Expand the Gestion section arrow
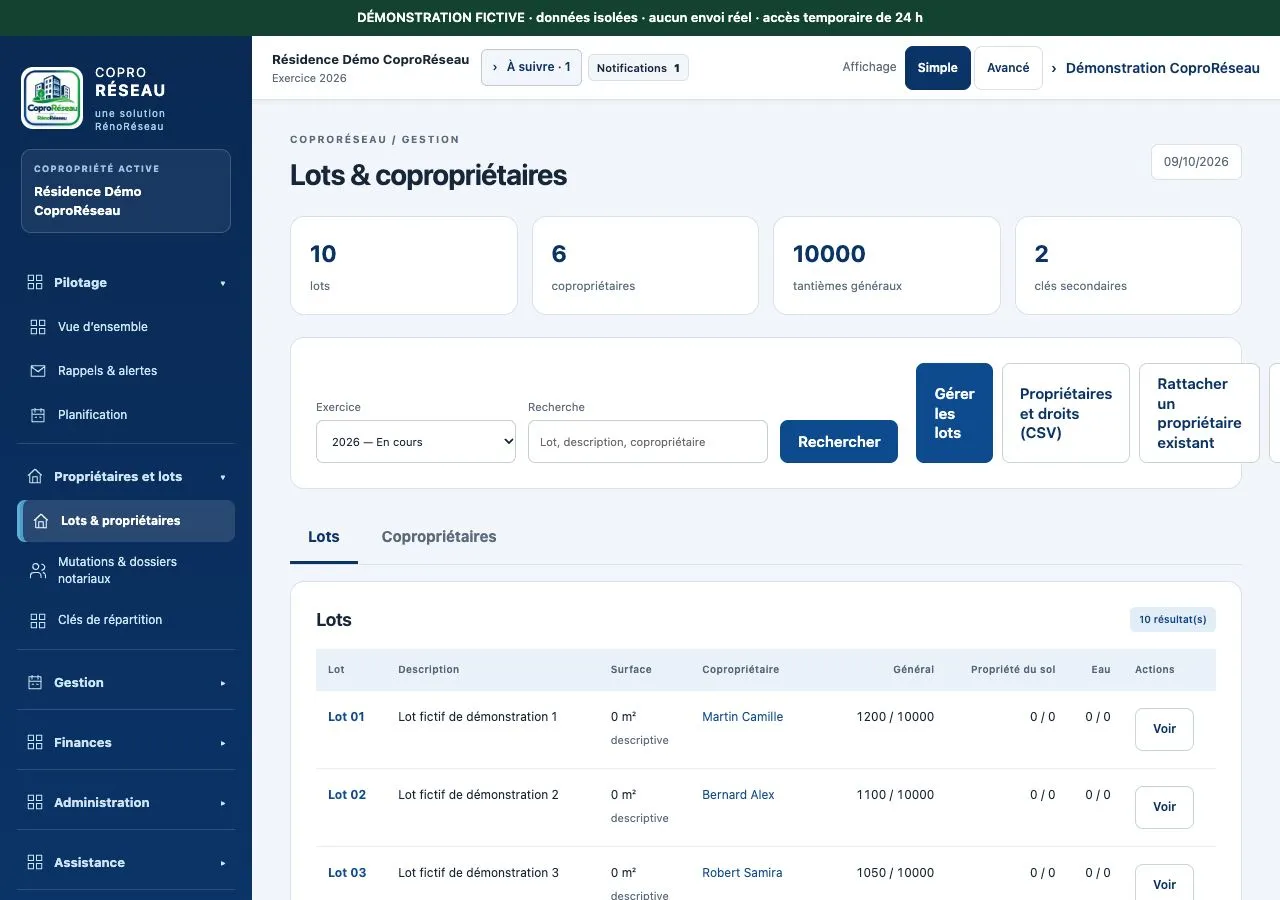Image resolution: width=1280 pixels, height=900 pixels. [223, 683]
